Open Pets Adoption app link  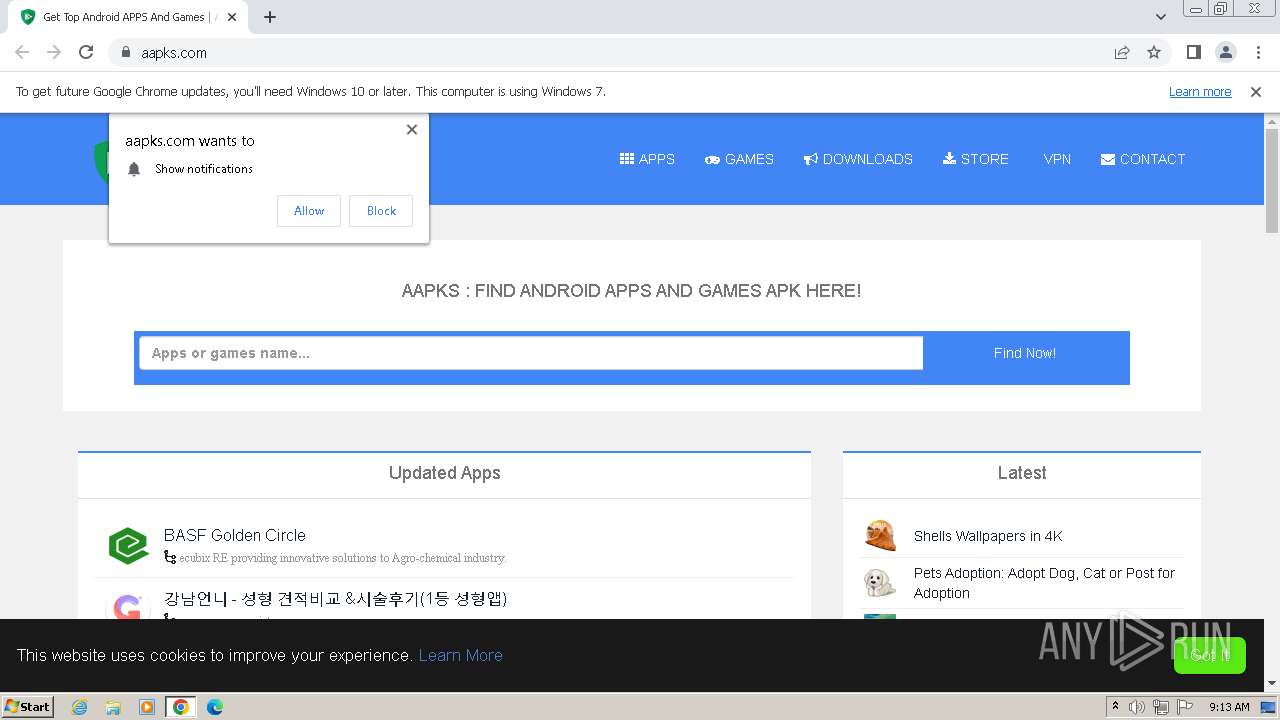[x=1044, y=583]
